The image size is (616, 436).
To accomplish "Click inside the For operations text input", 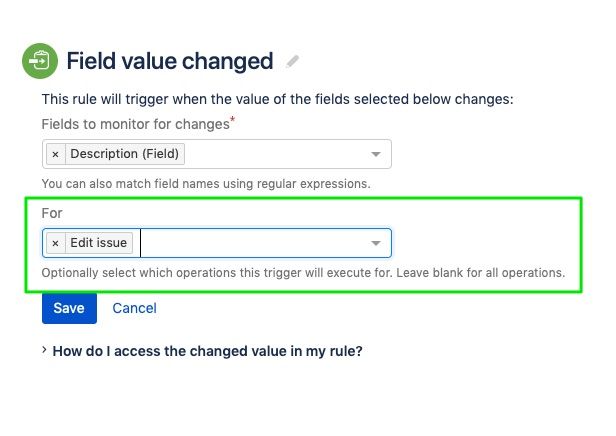I will tap(251, 243).
